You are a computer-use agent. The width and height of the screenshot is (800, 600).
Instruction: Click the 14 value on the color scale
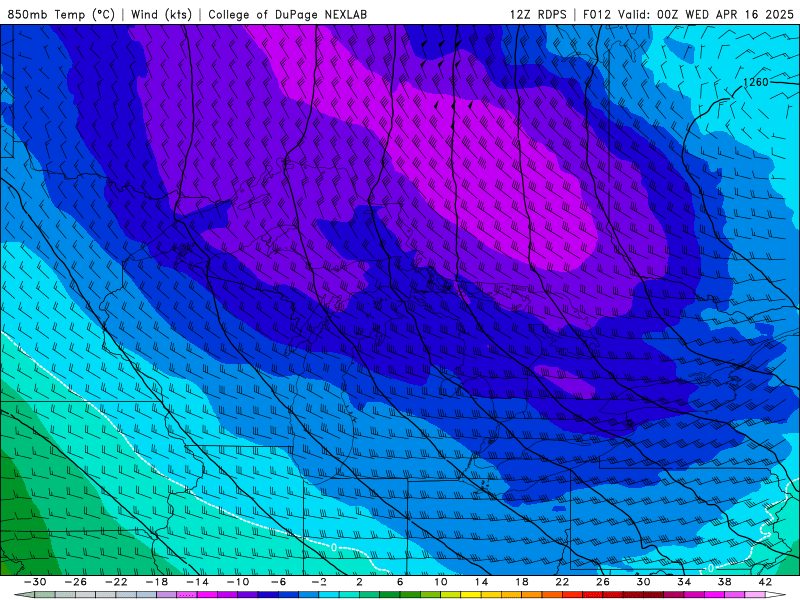[x=481, y=582]
